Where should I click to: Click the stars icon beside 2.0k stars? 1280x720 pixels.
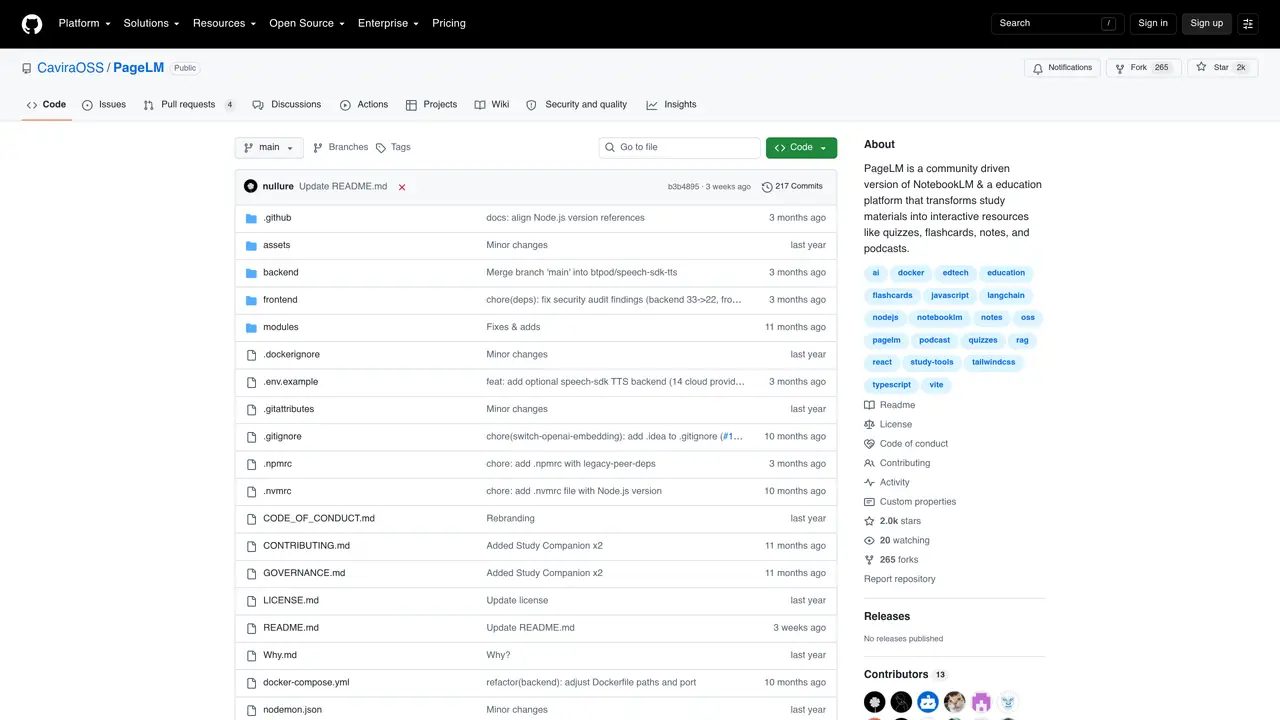click(870, 521)
